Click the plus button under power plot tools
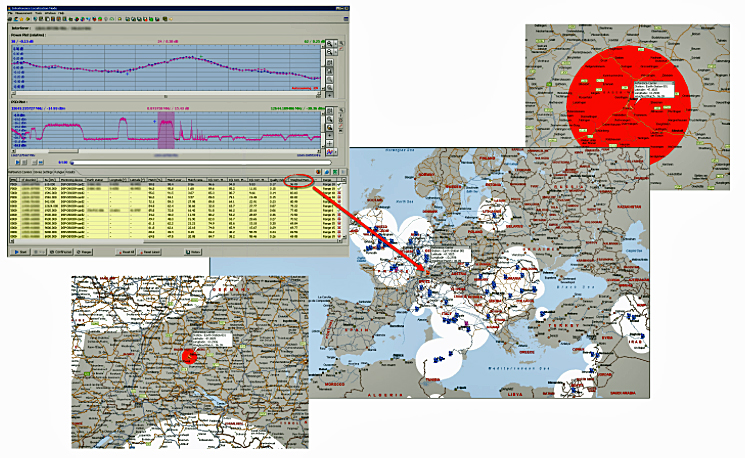 329,95
